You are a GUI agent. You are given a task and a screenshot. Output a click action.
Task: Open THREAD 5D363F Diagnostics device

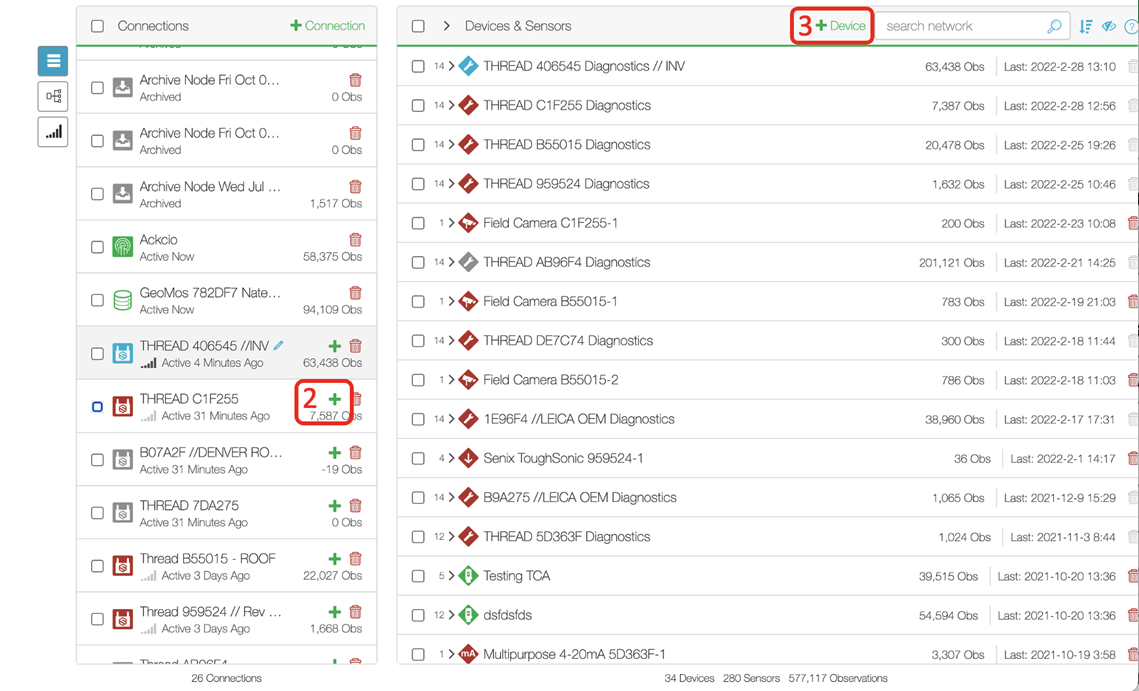pos(567,537)
